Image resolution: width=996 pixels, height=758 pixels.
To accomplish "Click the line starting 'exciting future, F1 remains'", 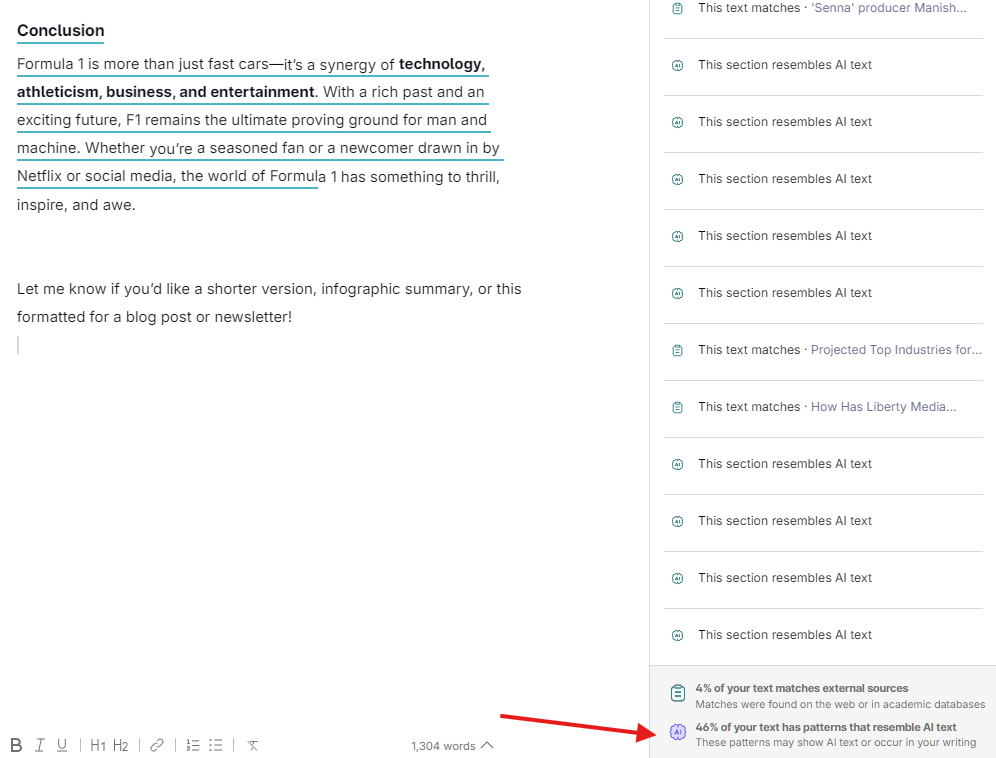I will point(252,119).
